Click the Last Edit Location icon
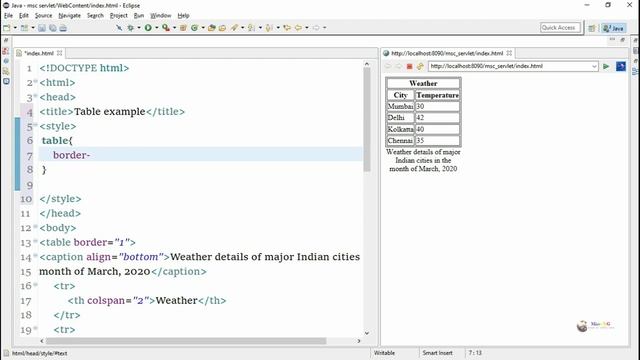This screenshot has height=360, width=640. [x=287, y=28]
